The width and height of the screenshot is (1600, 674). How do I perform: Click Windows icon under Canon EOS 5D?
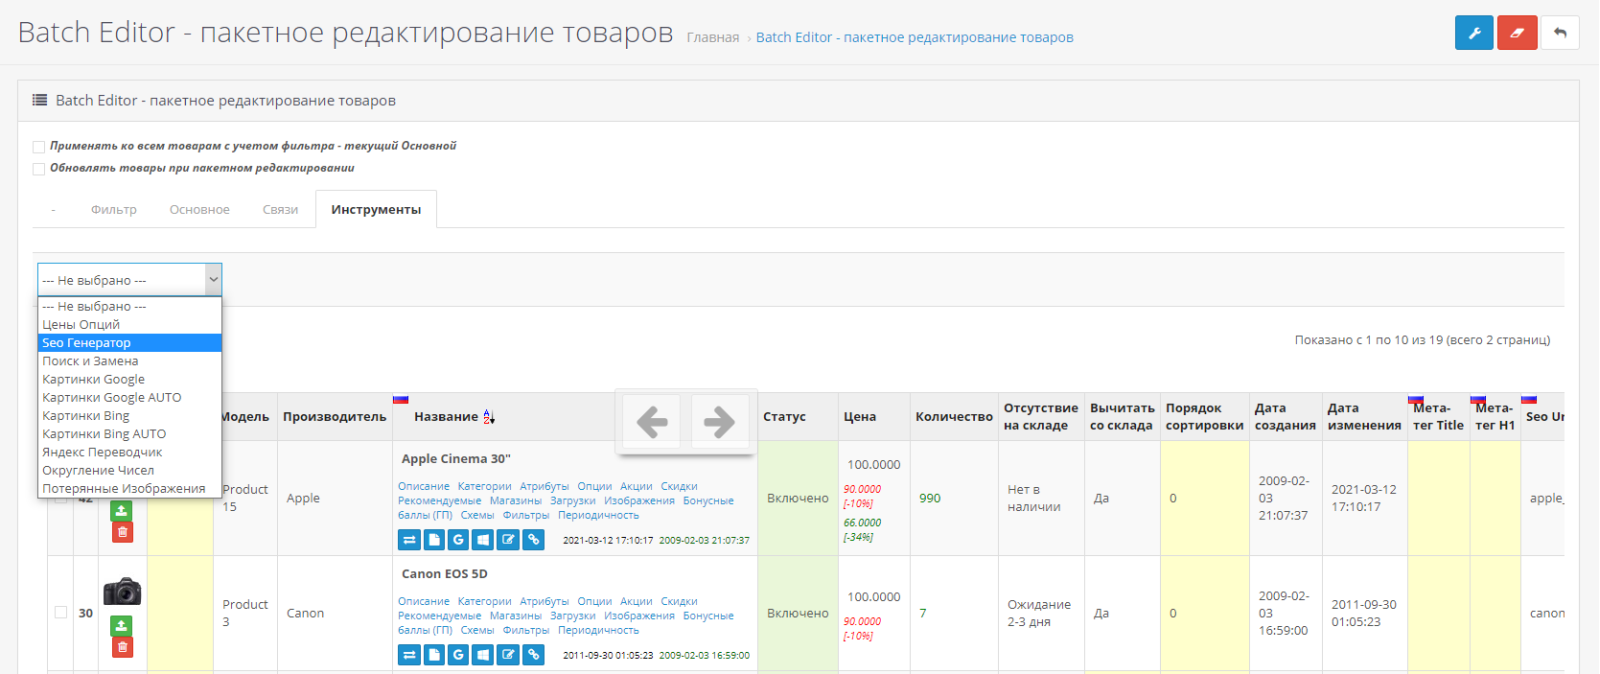(483, 655)
